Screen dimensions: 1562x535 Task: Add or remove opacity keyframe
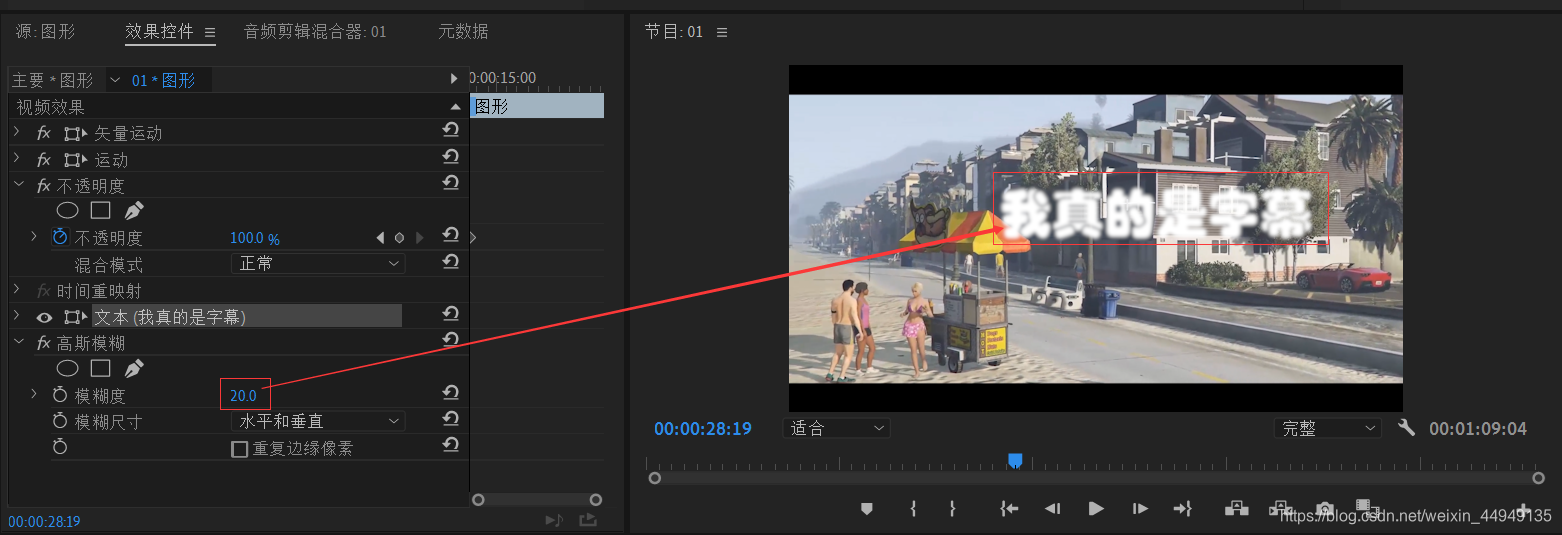pos(399,238)
